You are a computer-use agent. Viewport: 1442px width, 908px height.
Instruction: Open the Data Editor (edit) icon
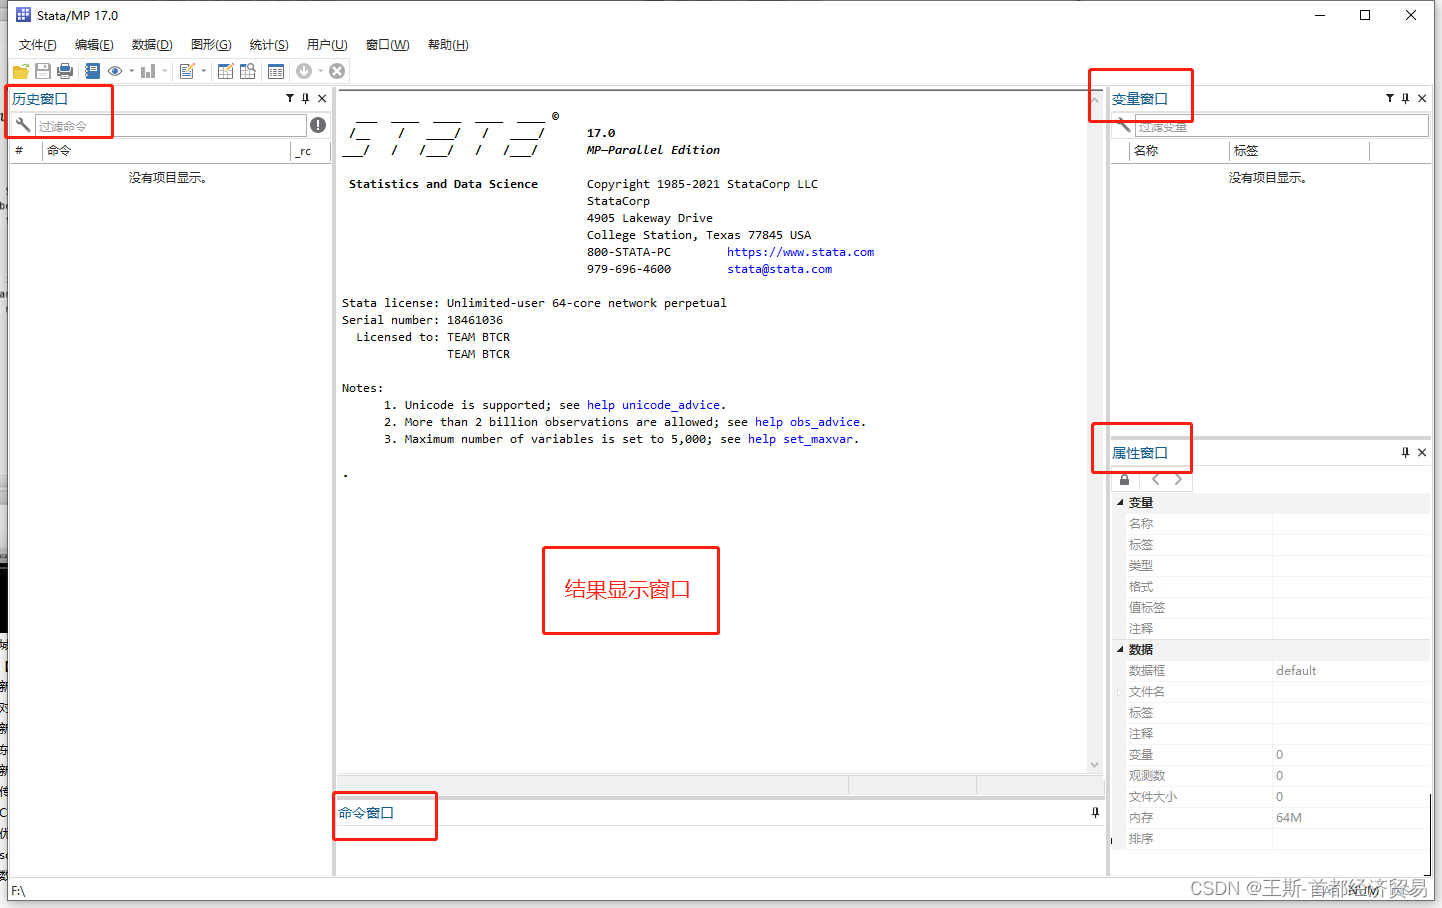(x=225, y=71)
